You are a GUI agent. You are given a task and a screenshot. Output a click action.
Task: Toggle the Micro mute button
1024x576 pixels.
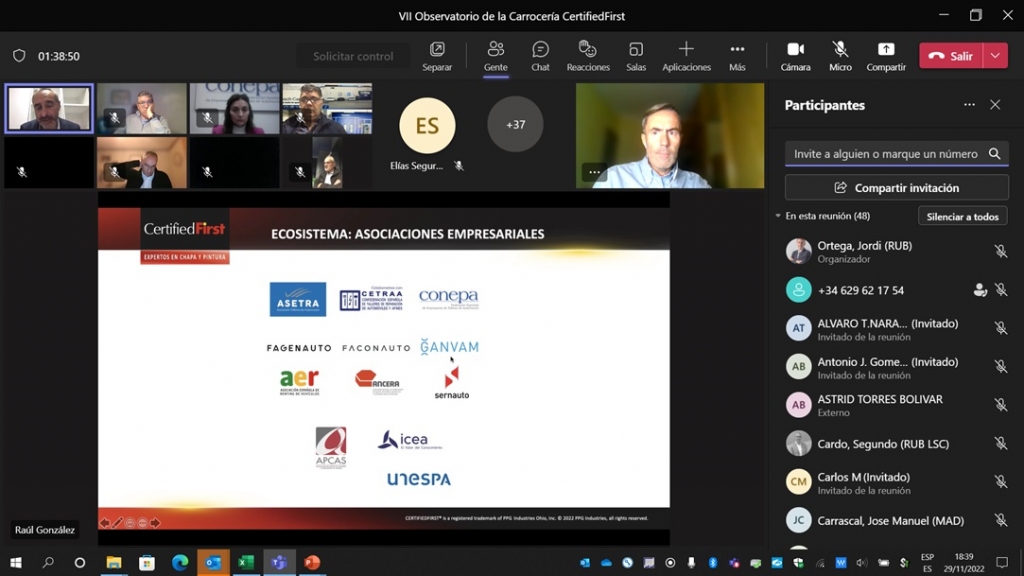click(x=840, y=56)
